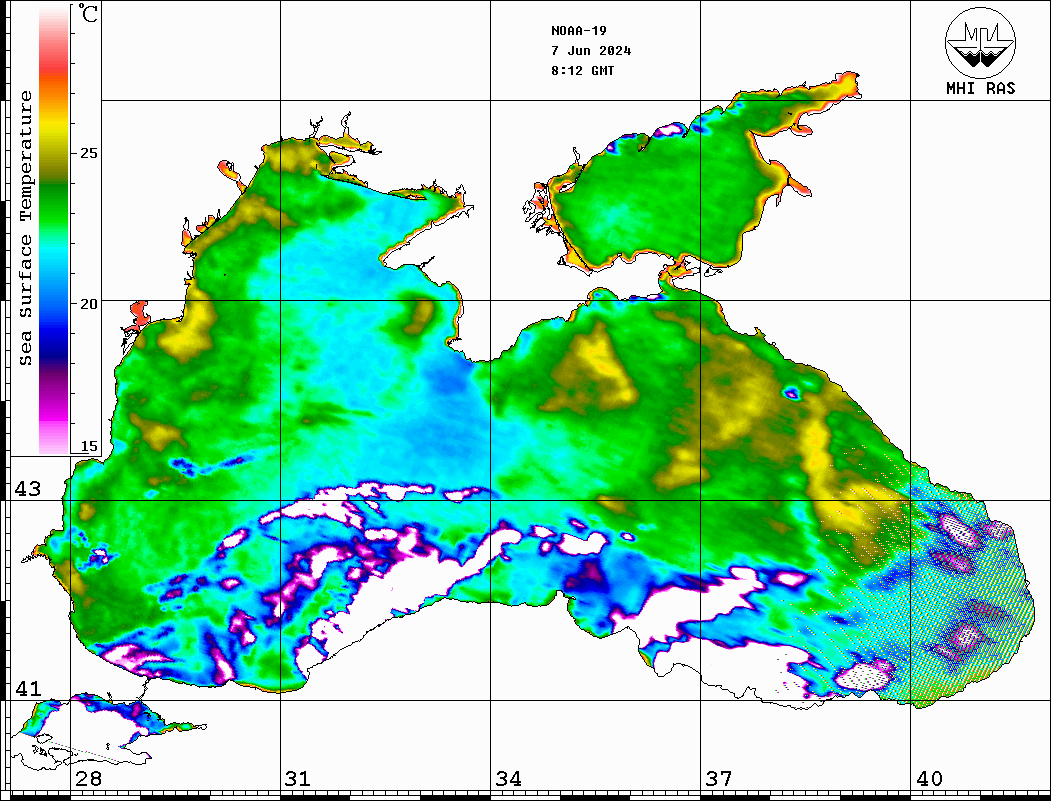The height and width of the screenshot is (801, 1051).
Task: Click the temperature color scale bar
Action: (54, 229)
